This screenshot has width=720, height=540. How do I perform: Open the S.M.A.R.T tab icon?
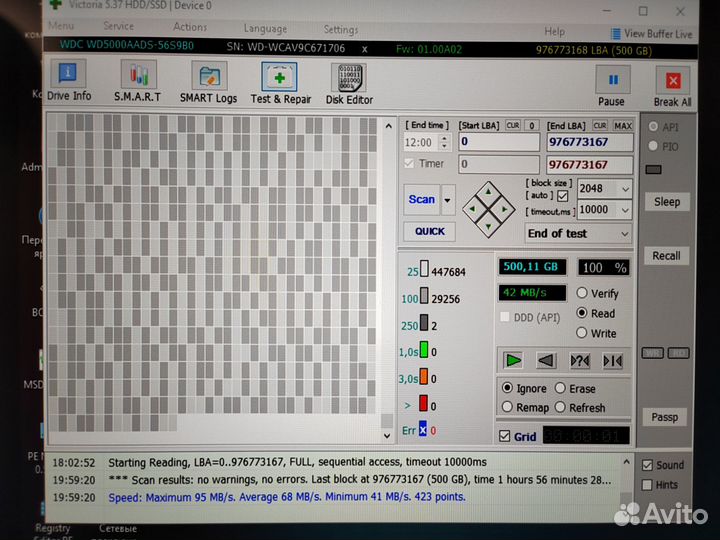(x=138, y=81)
